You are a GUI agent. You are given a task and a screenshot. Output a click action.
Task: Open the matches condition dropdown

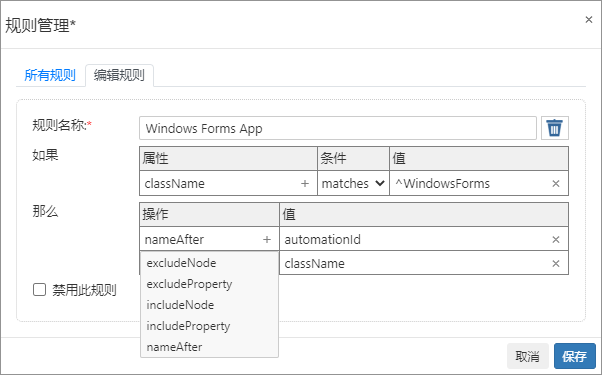(x=353, y=183)
